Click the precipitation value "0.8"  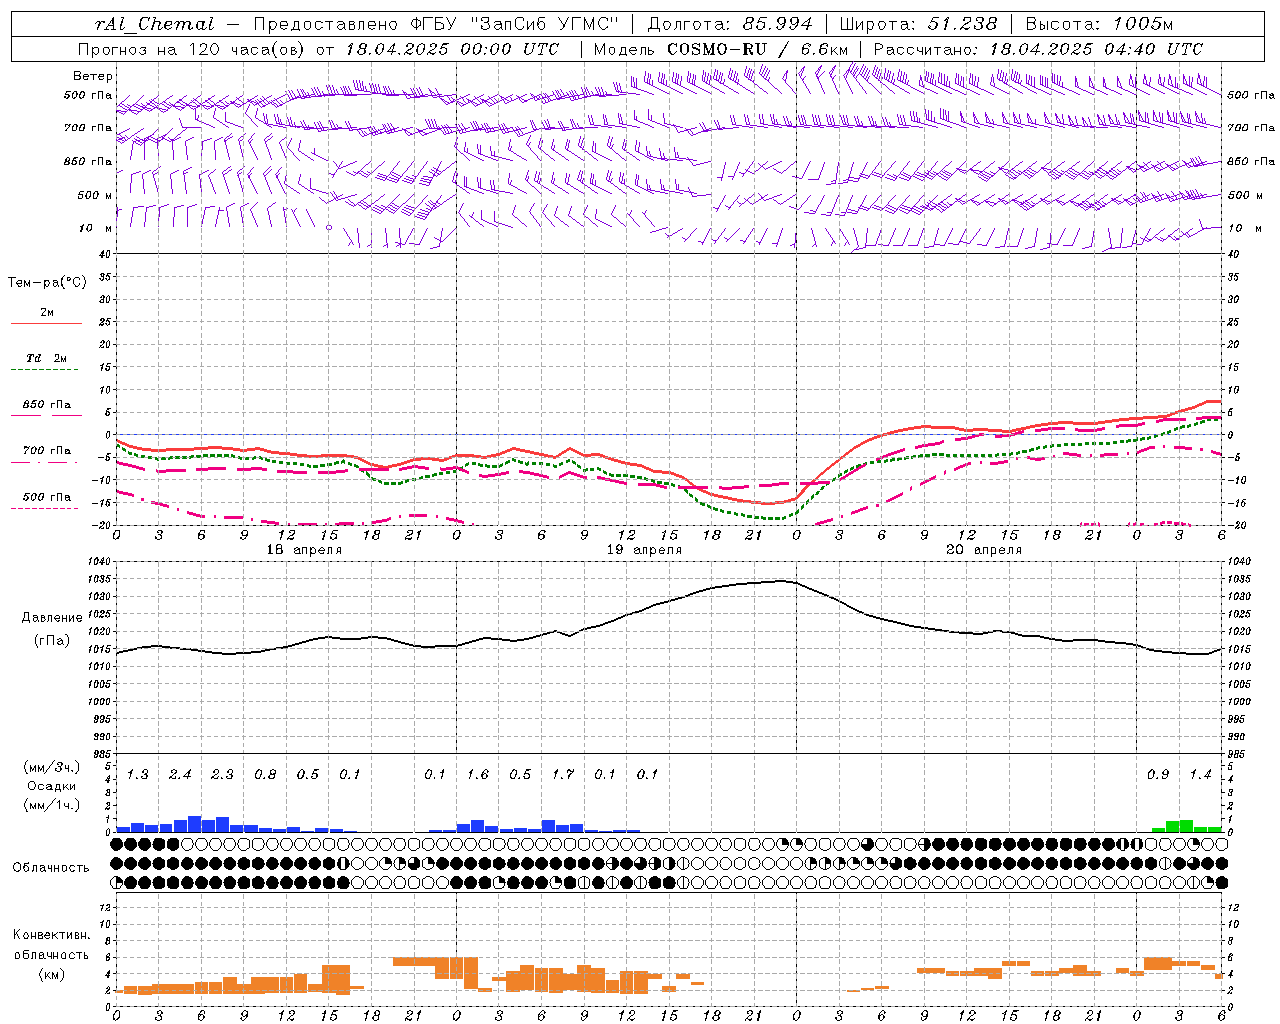pyautogui.click(x=265, y=774)
